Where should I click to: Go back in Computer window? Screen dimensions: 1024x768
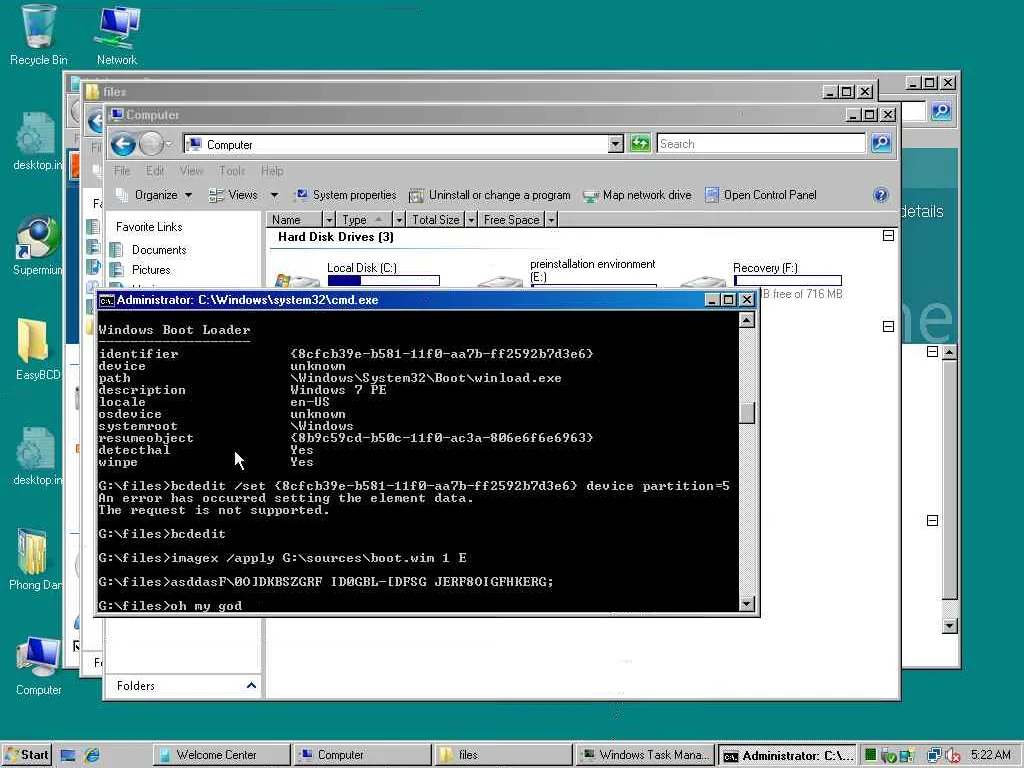(x=123, y=144)
